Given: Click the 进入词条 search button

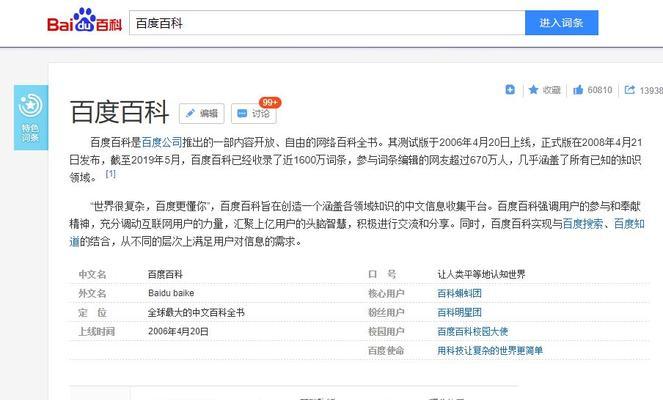Looking at the screenshot, I should (562, 23).
